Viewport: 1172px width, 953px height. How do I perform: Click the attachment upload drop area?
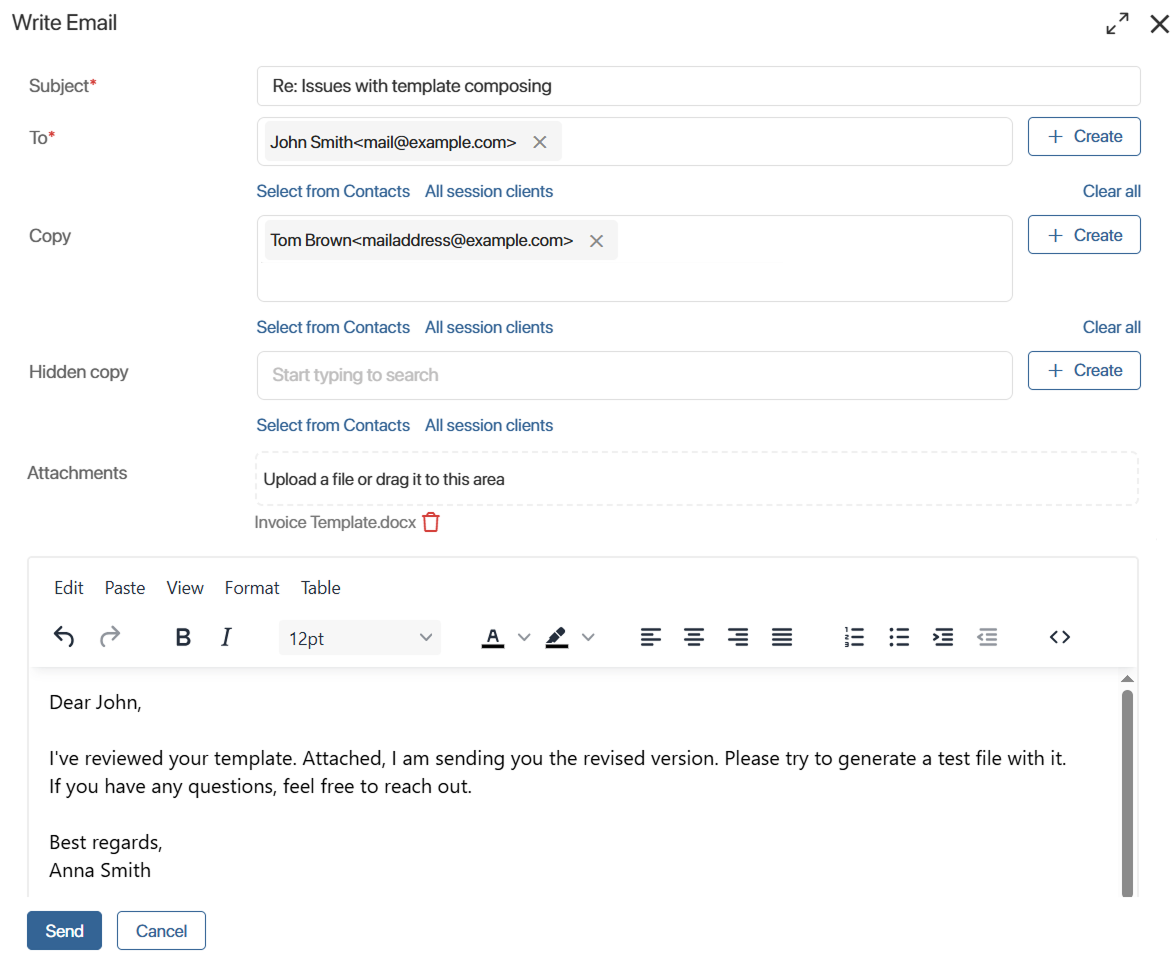697,479
